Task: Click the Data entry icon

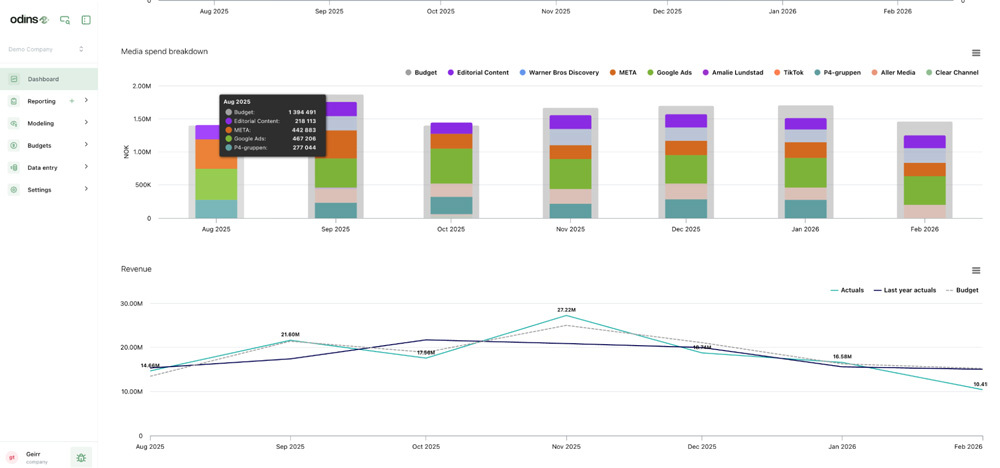Action: 14,167
